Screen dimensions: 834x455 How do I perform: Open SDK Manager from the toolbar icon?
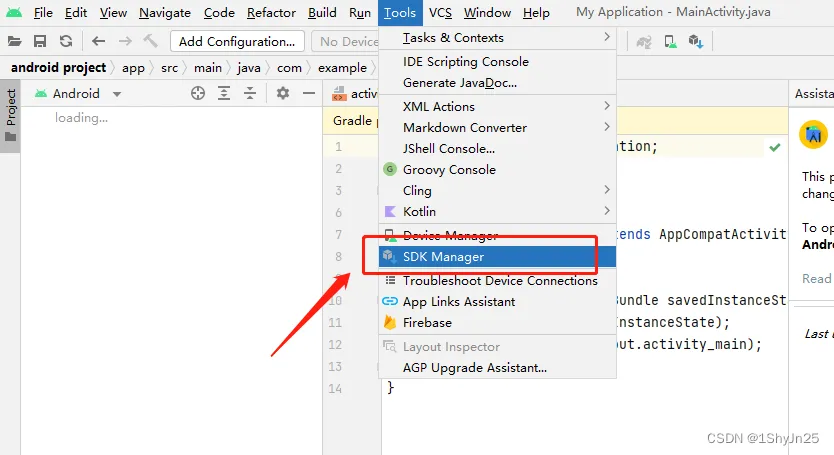[696, 42]
